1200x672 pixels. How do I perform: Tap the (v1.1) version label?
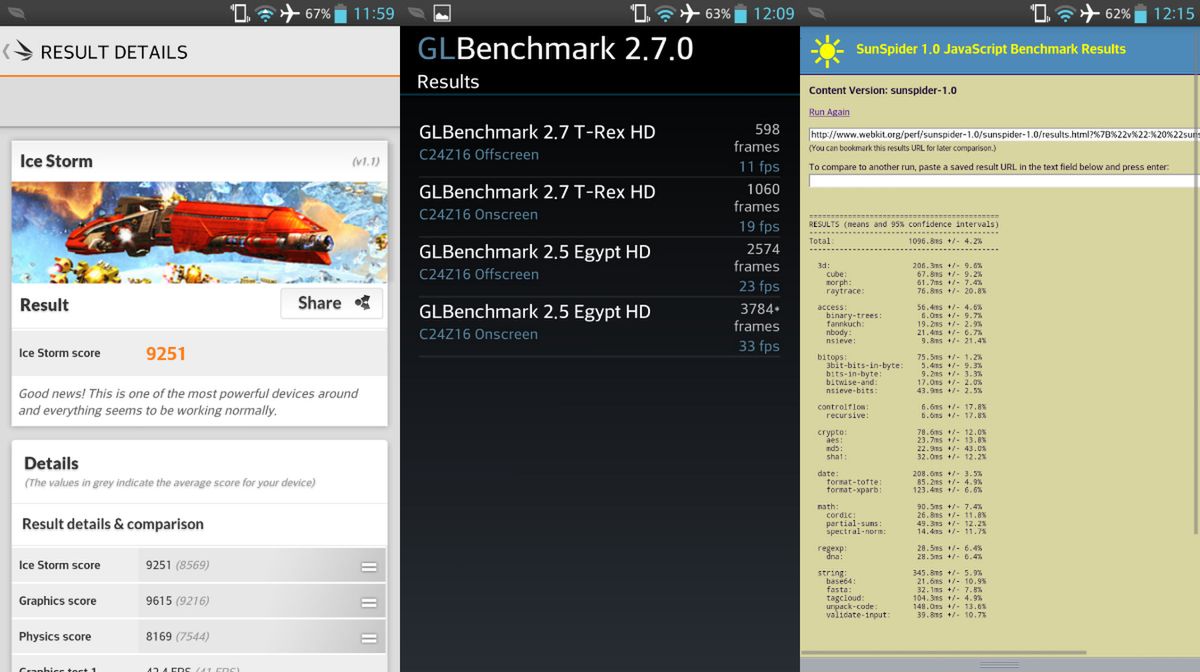click(365, 161)
